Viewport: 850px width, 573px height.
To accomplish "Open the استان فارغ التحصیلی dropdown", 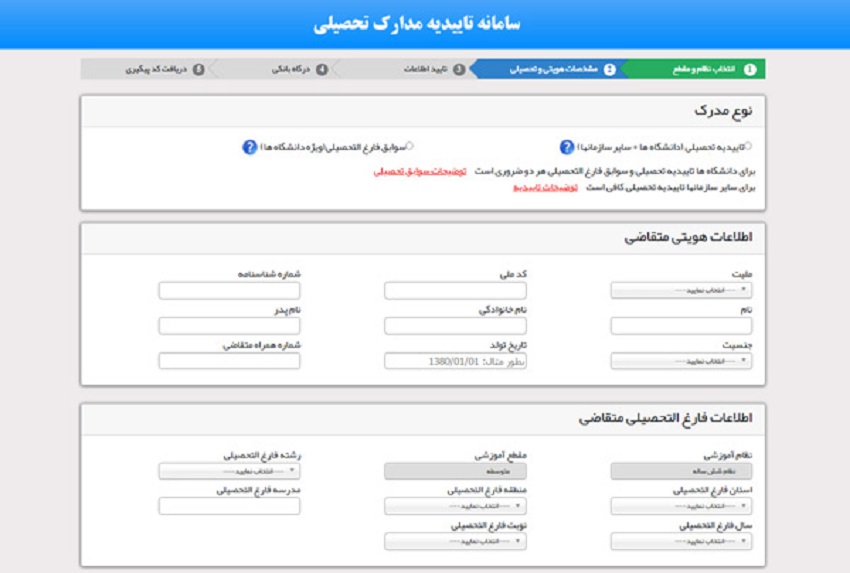I will [681, 506].
